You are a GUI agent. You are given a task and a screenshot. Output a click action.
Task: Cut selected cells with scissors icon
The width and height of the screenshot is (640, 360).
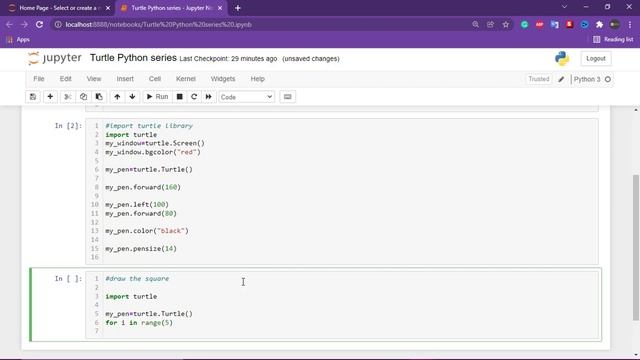[x=68, y=97]
